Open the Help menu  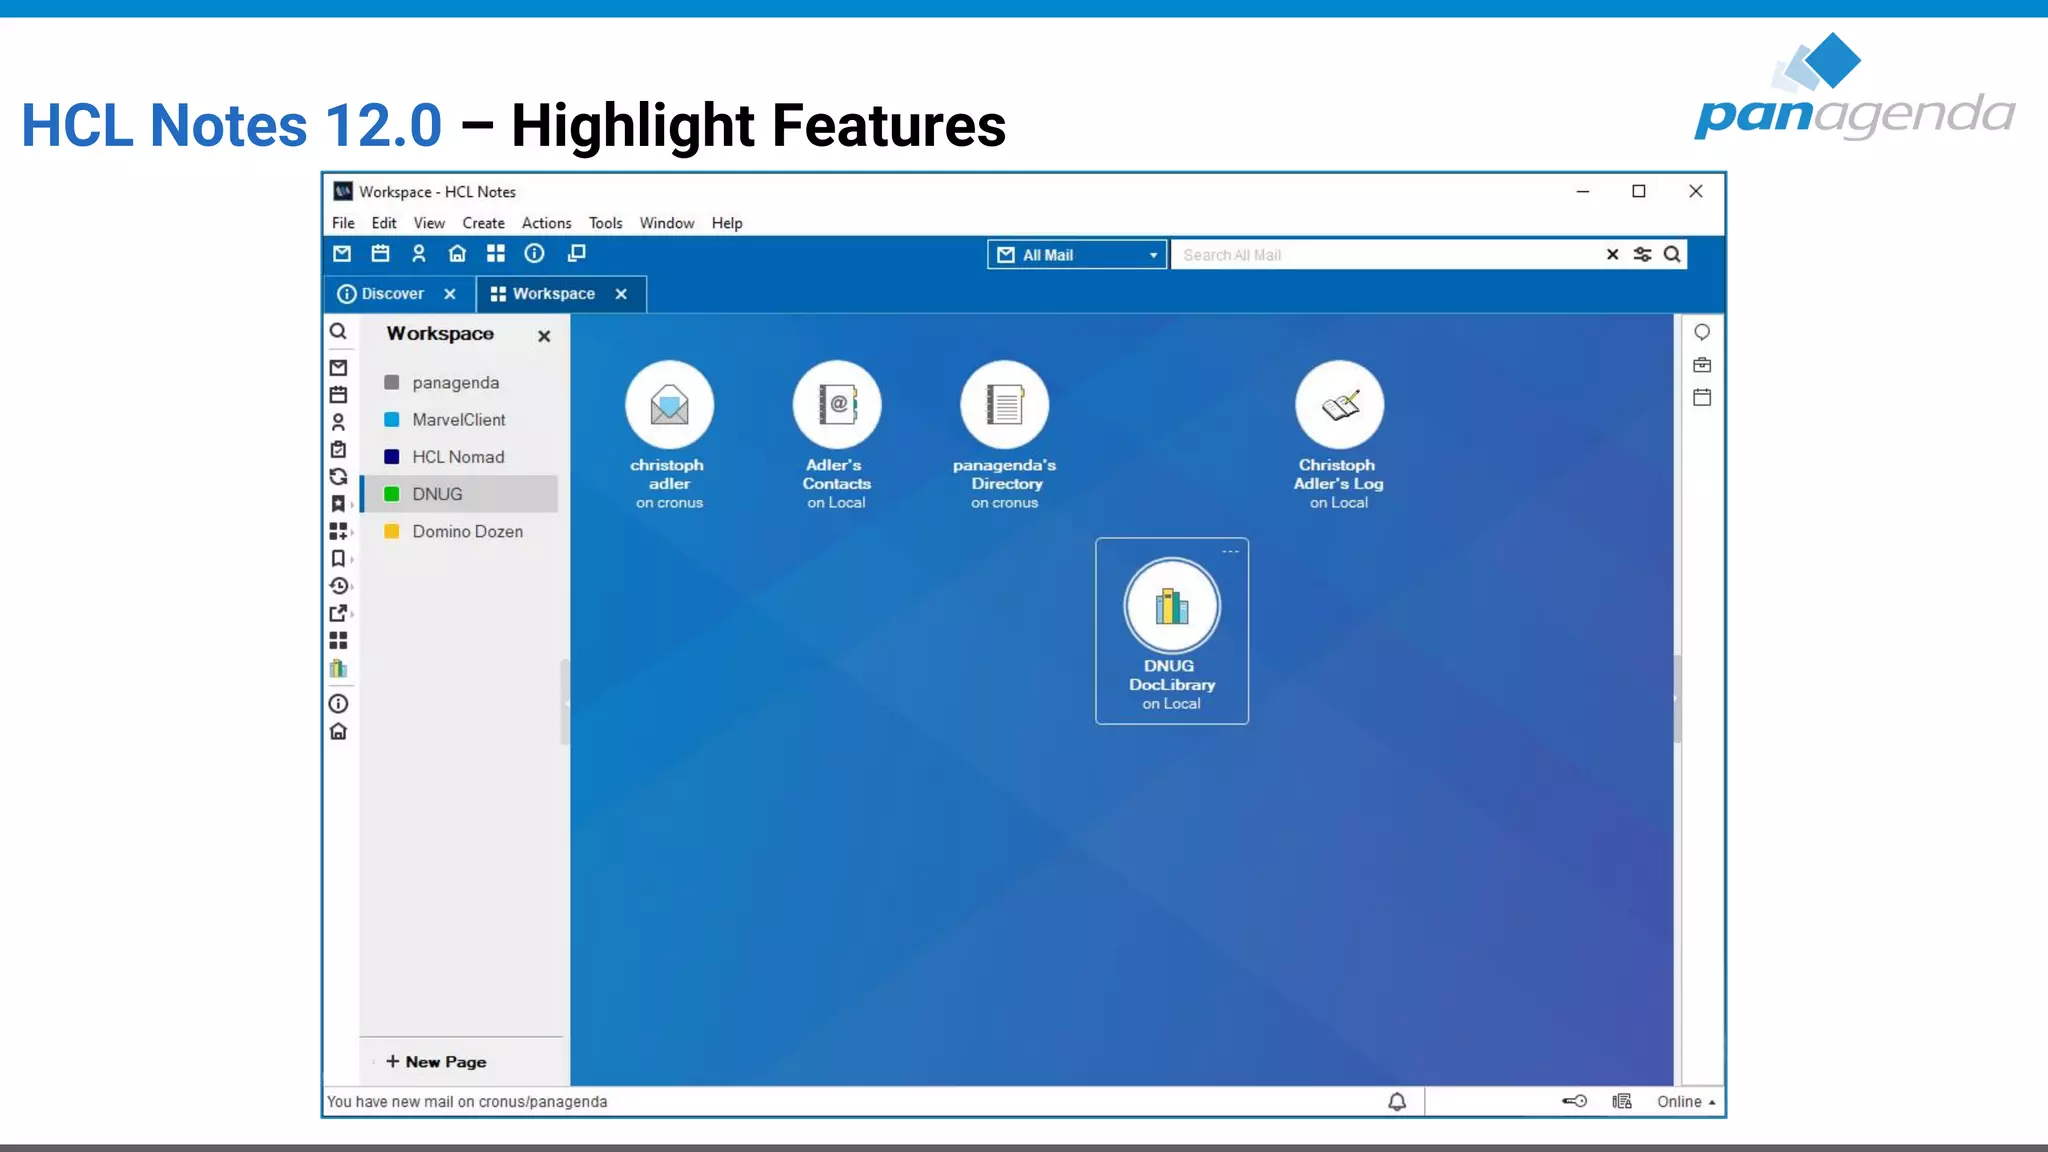pyautogui.click(x=727, y=223)
